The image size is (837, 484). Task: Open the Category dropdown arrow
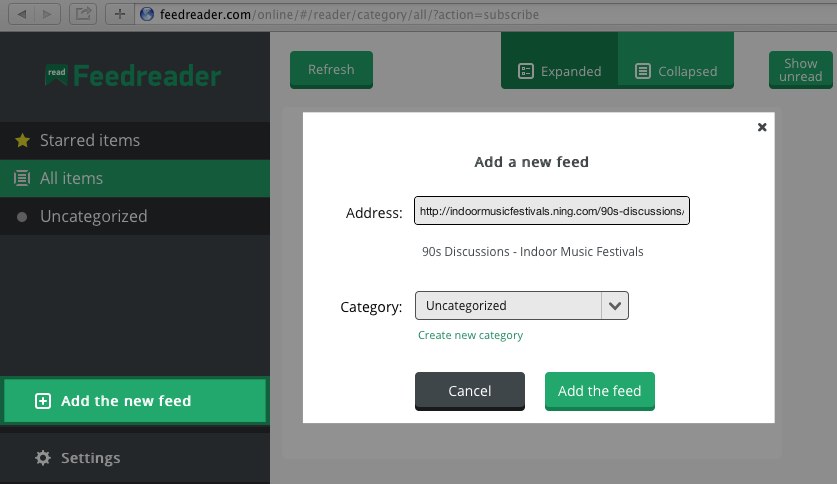(x=615, y=306)
